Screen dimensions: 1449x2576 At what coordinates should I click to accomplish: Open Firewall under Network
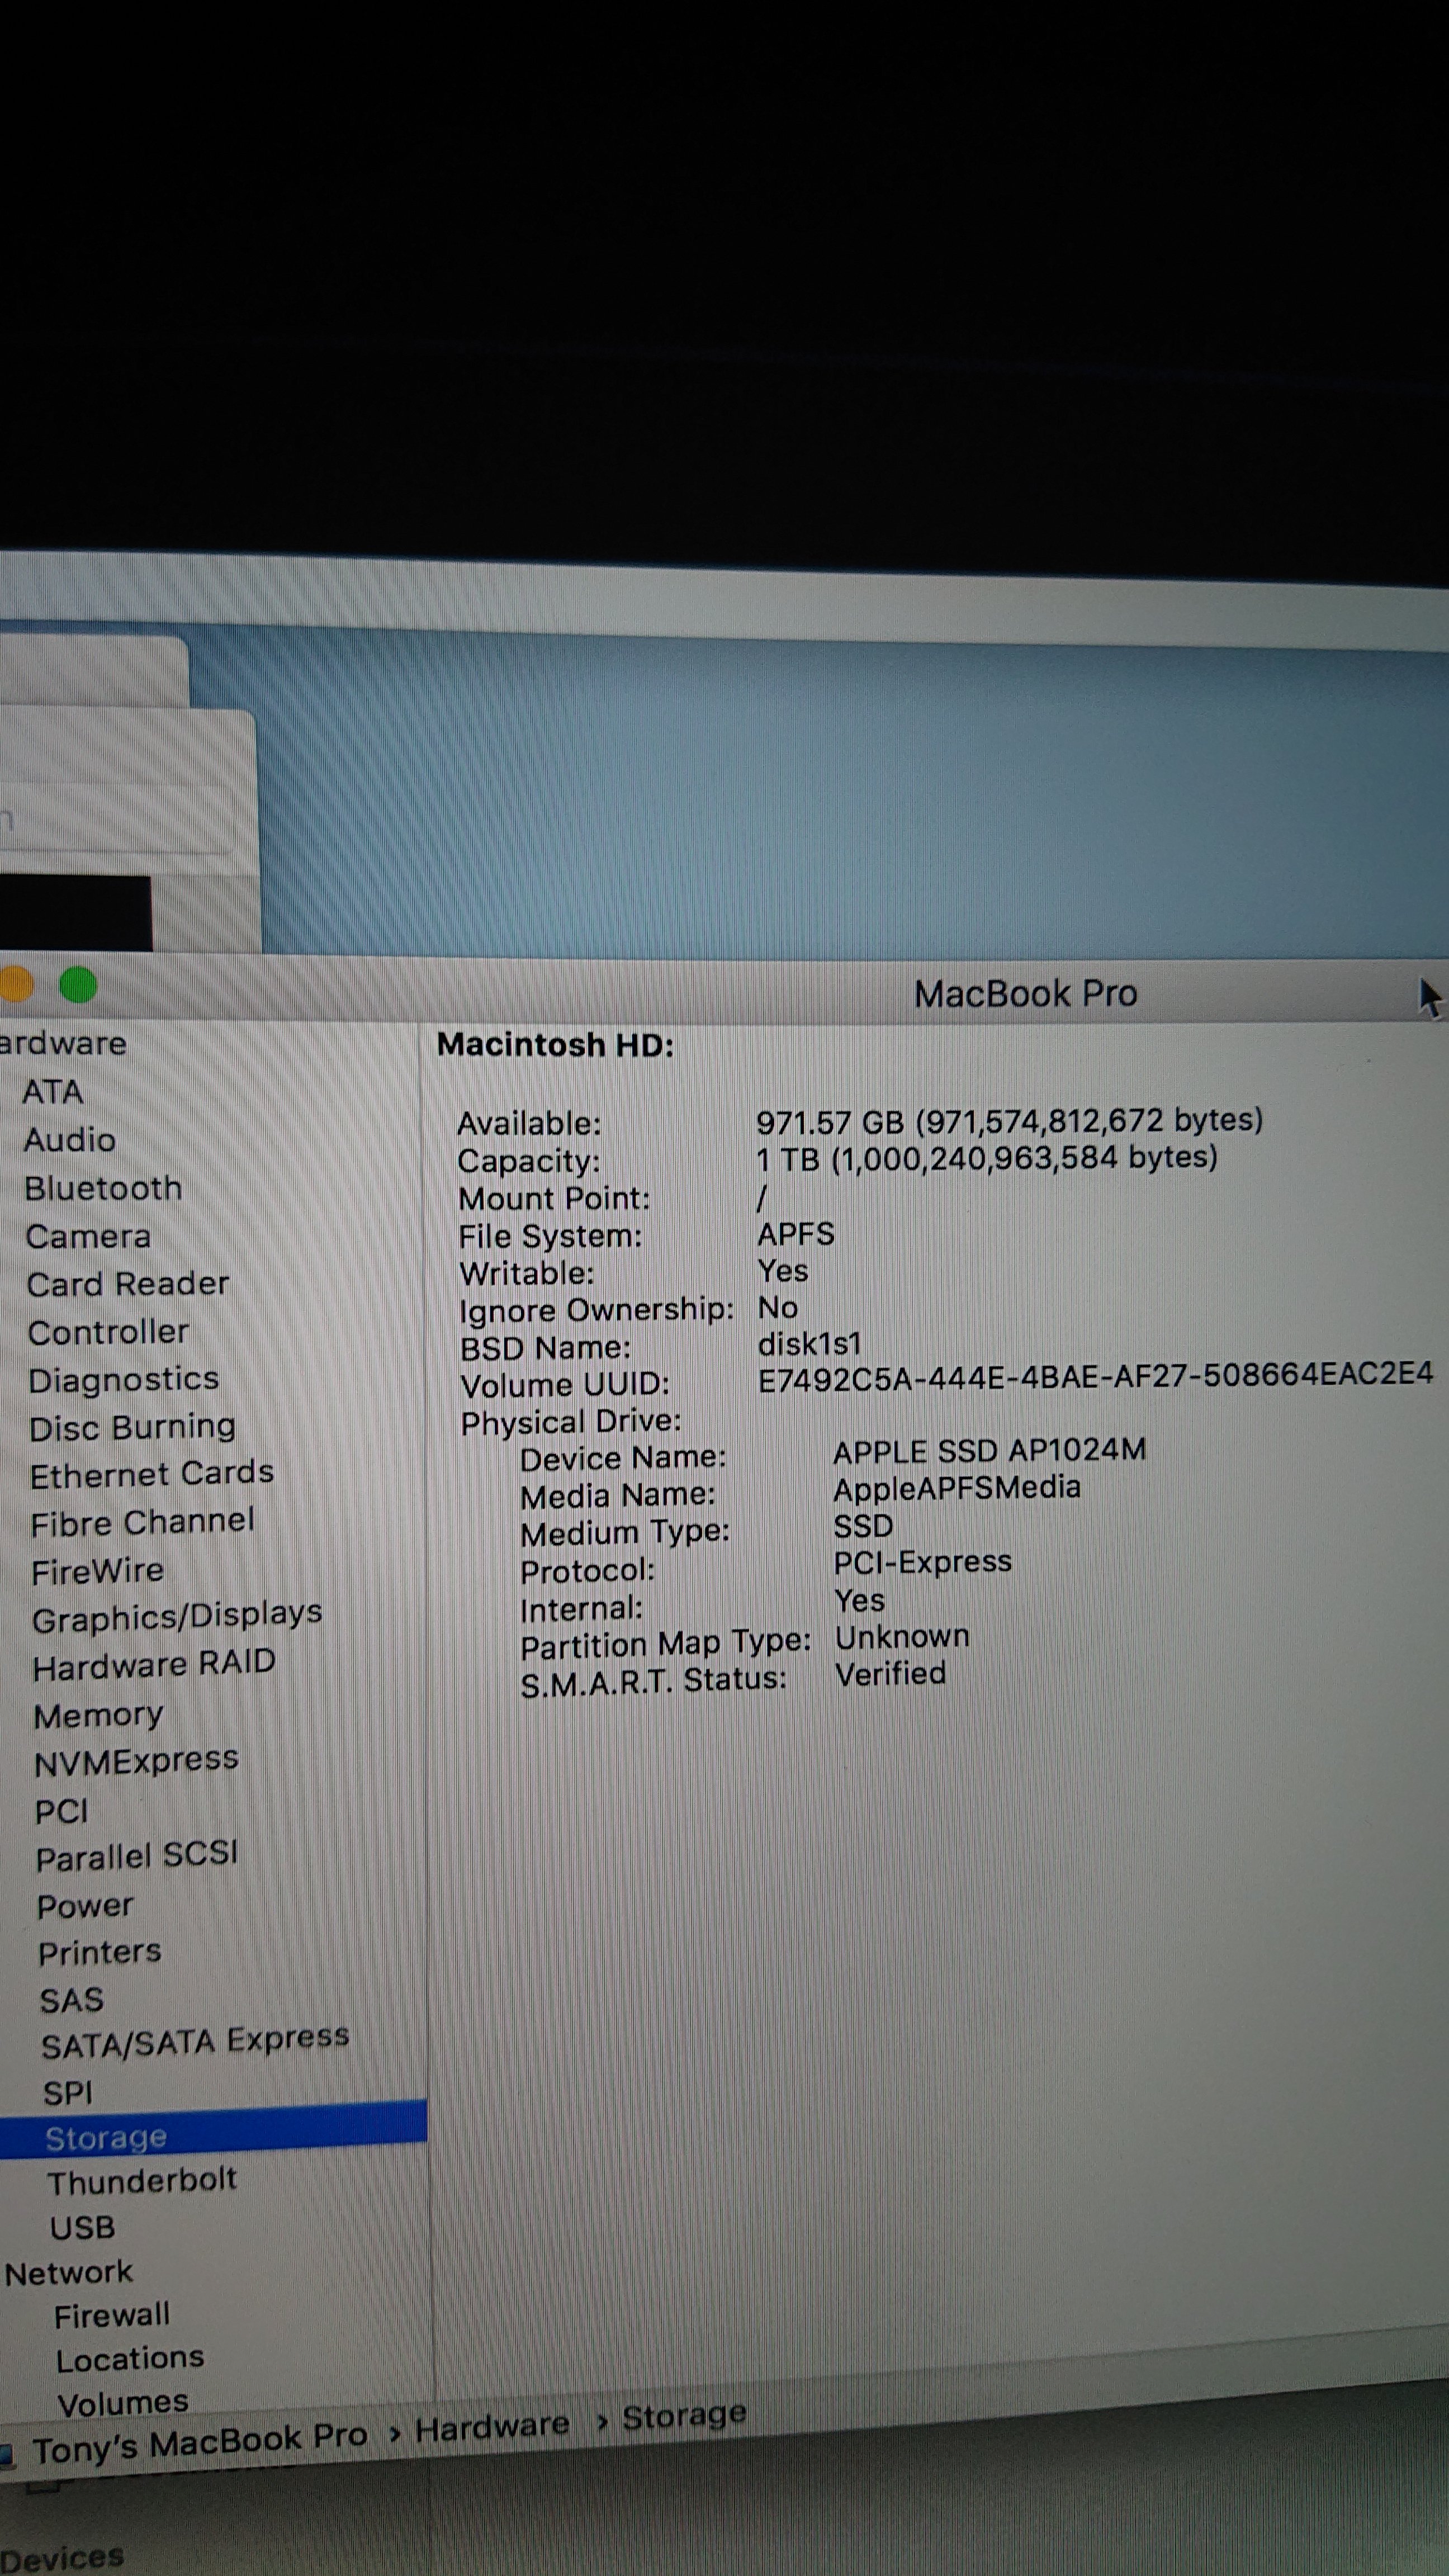click(112, 2316)
